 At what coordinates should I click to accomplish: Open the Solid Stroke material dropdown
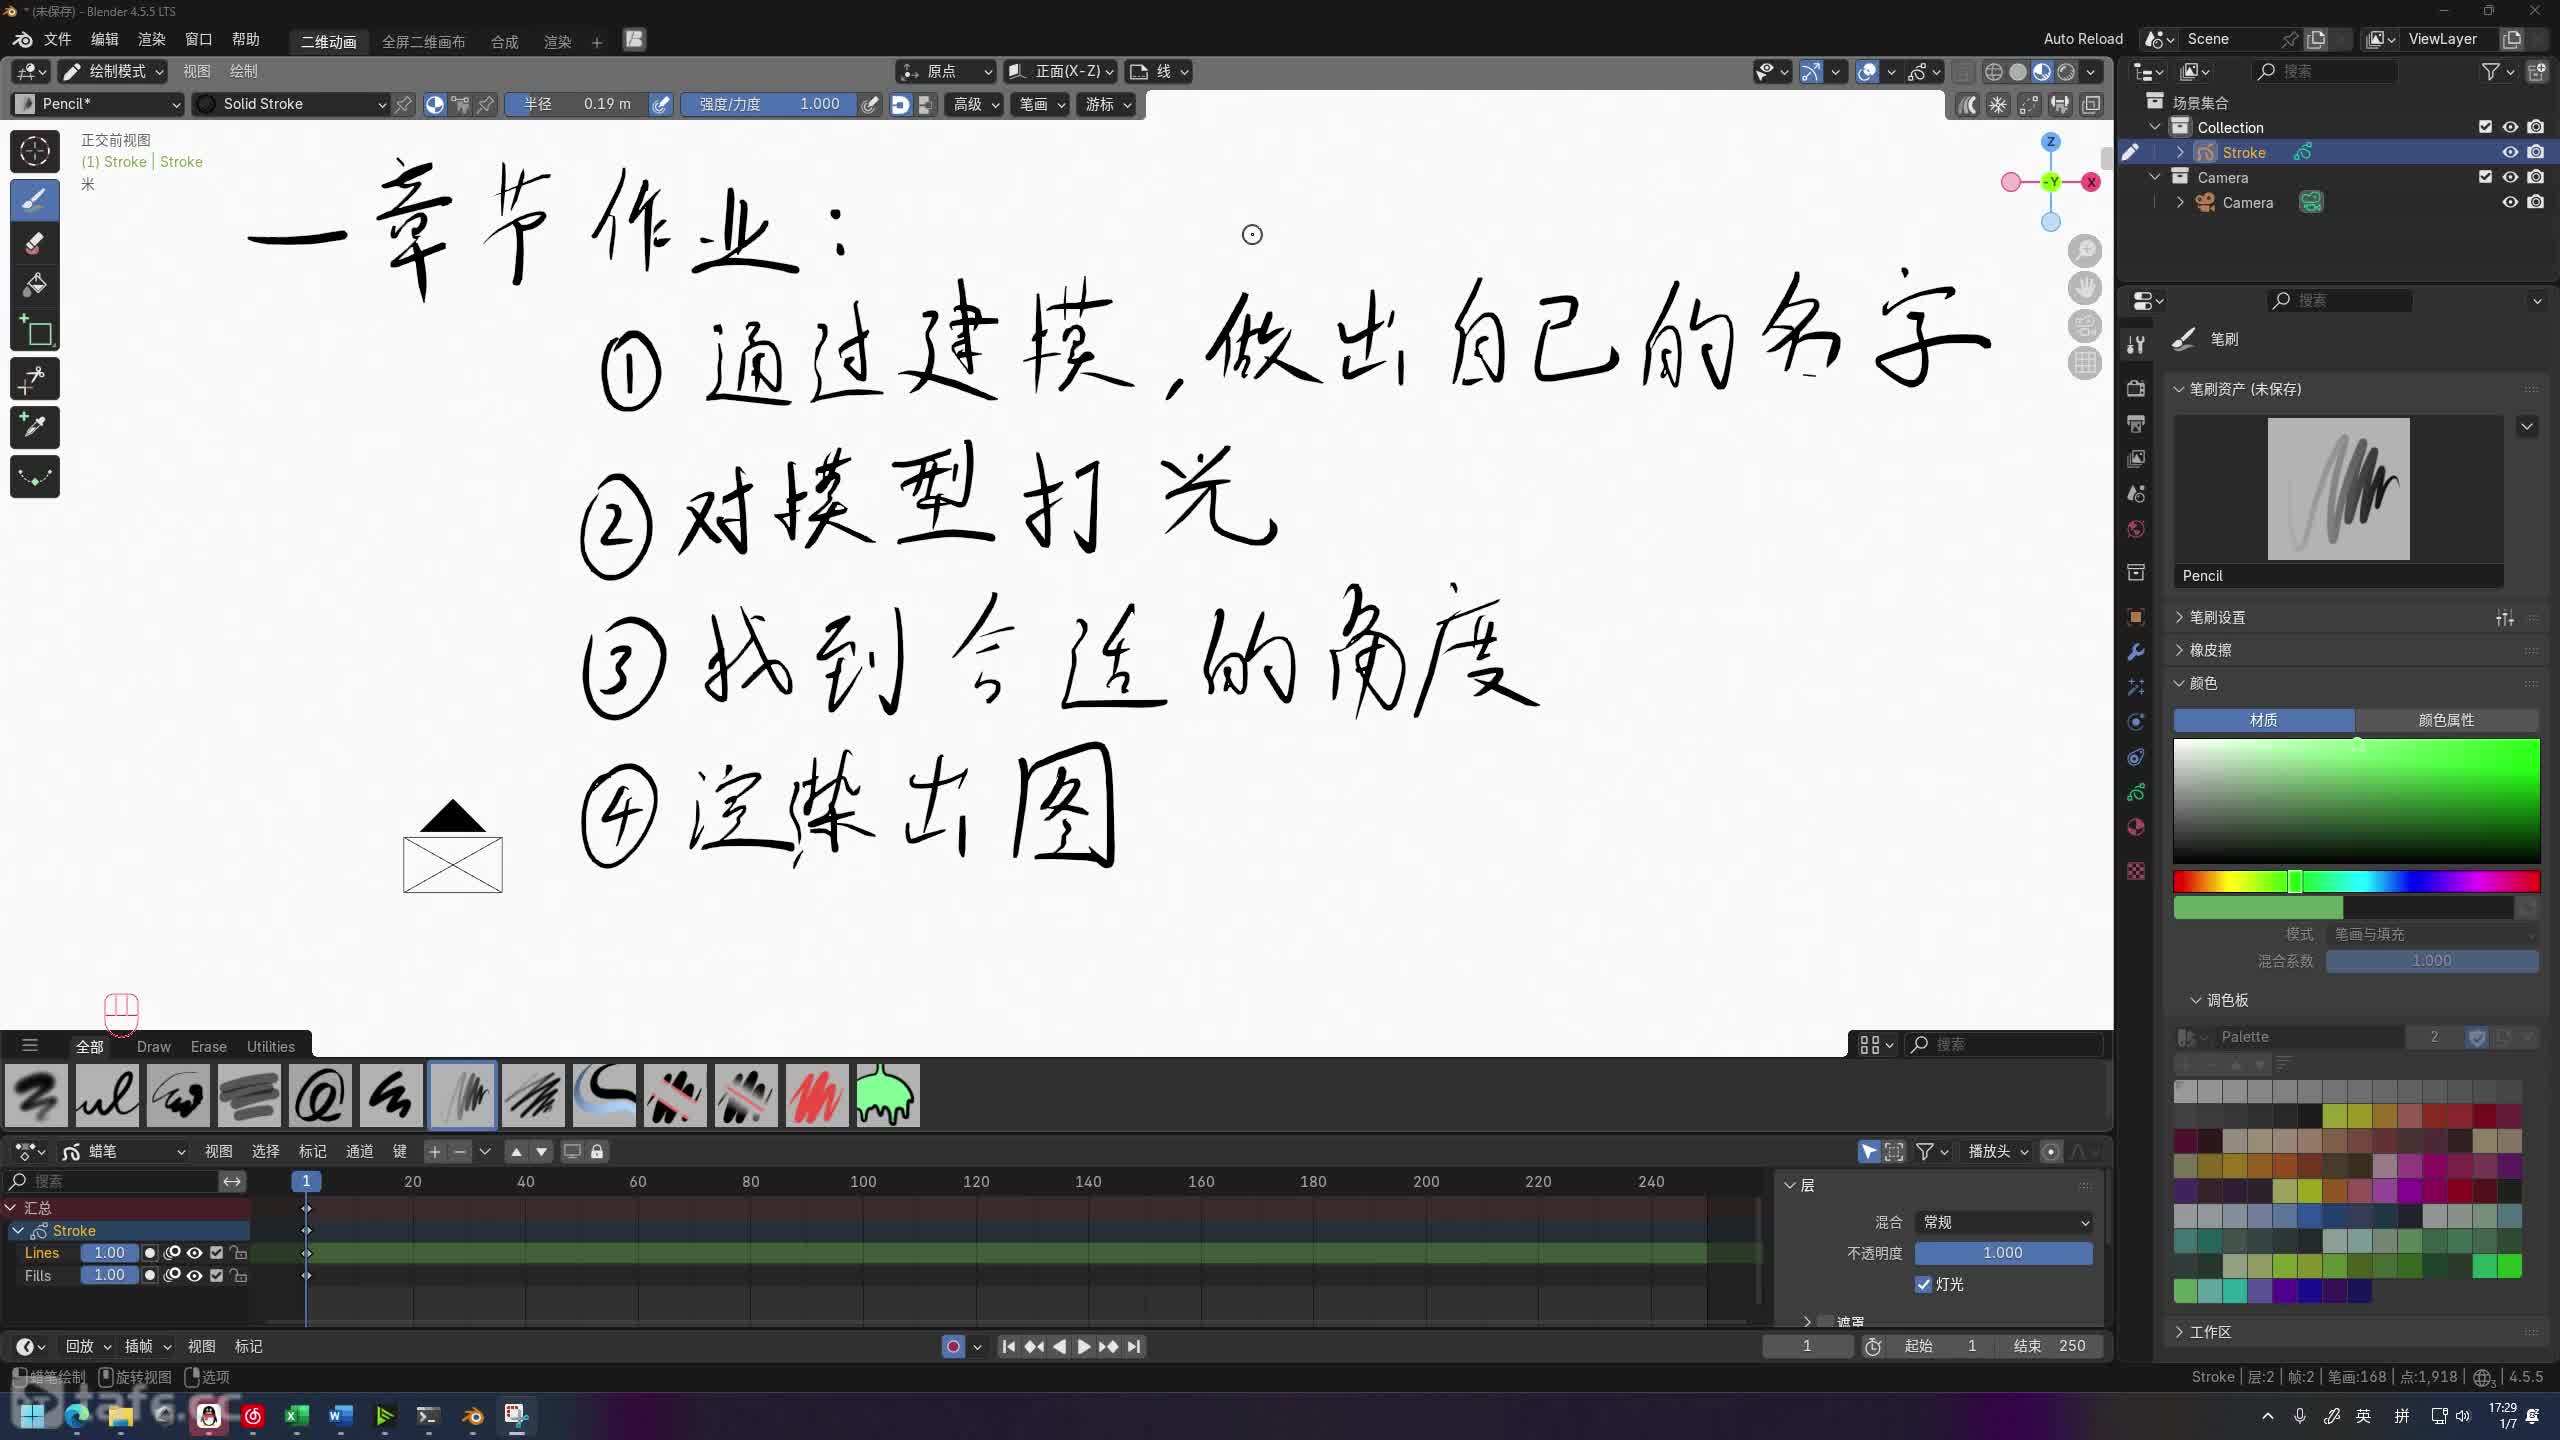coord(290,104)
